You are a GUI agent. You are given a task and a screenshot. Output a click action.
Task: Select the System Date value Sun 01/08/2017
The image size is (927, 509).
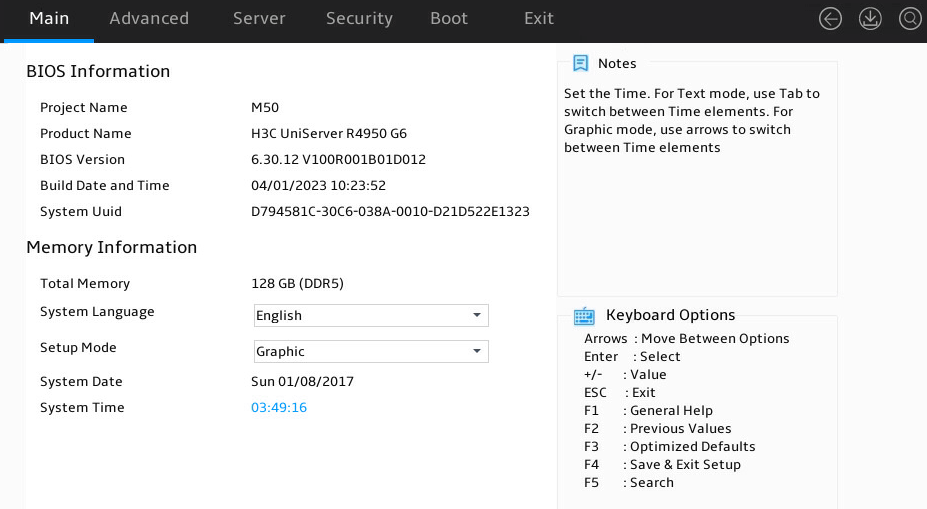point(302,381)
